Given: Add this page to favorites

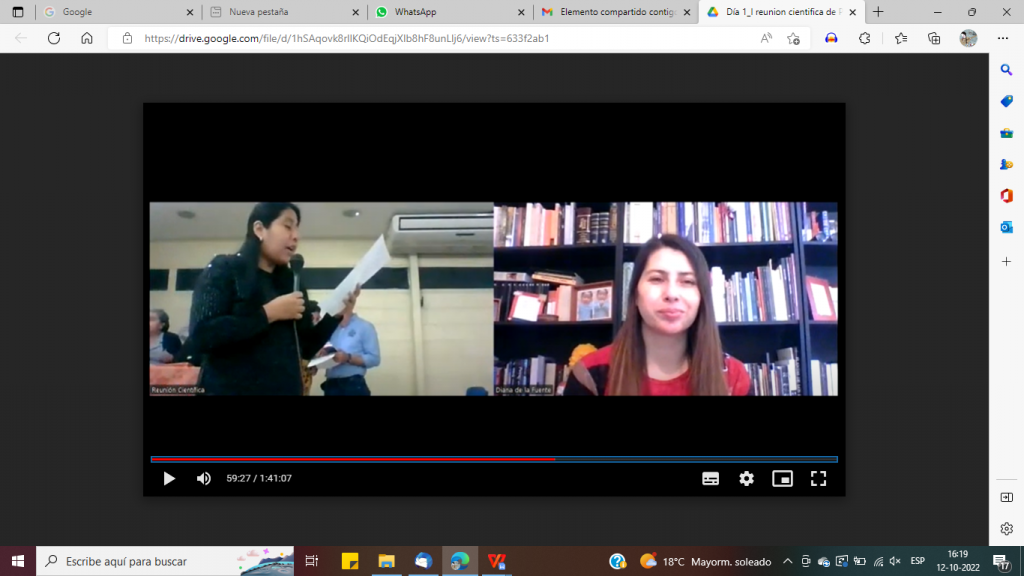Looking at the screenshot, I should pyautogui.click(x=793, y=38).
